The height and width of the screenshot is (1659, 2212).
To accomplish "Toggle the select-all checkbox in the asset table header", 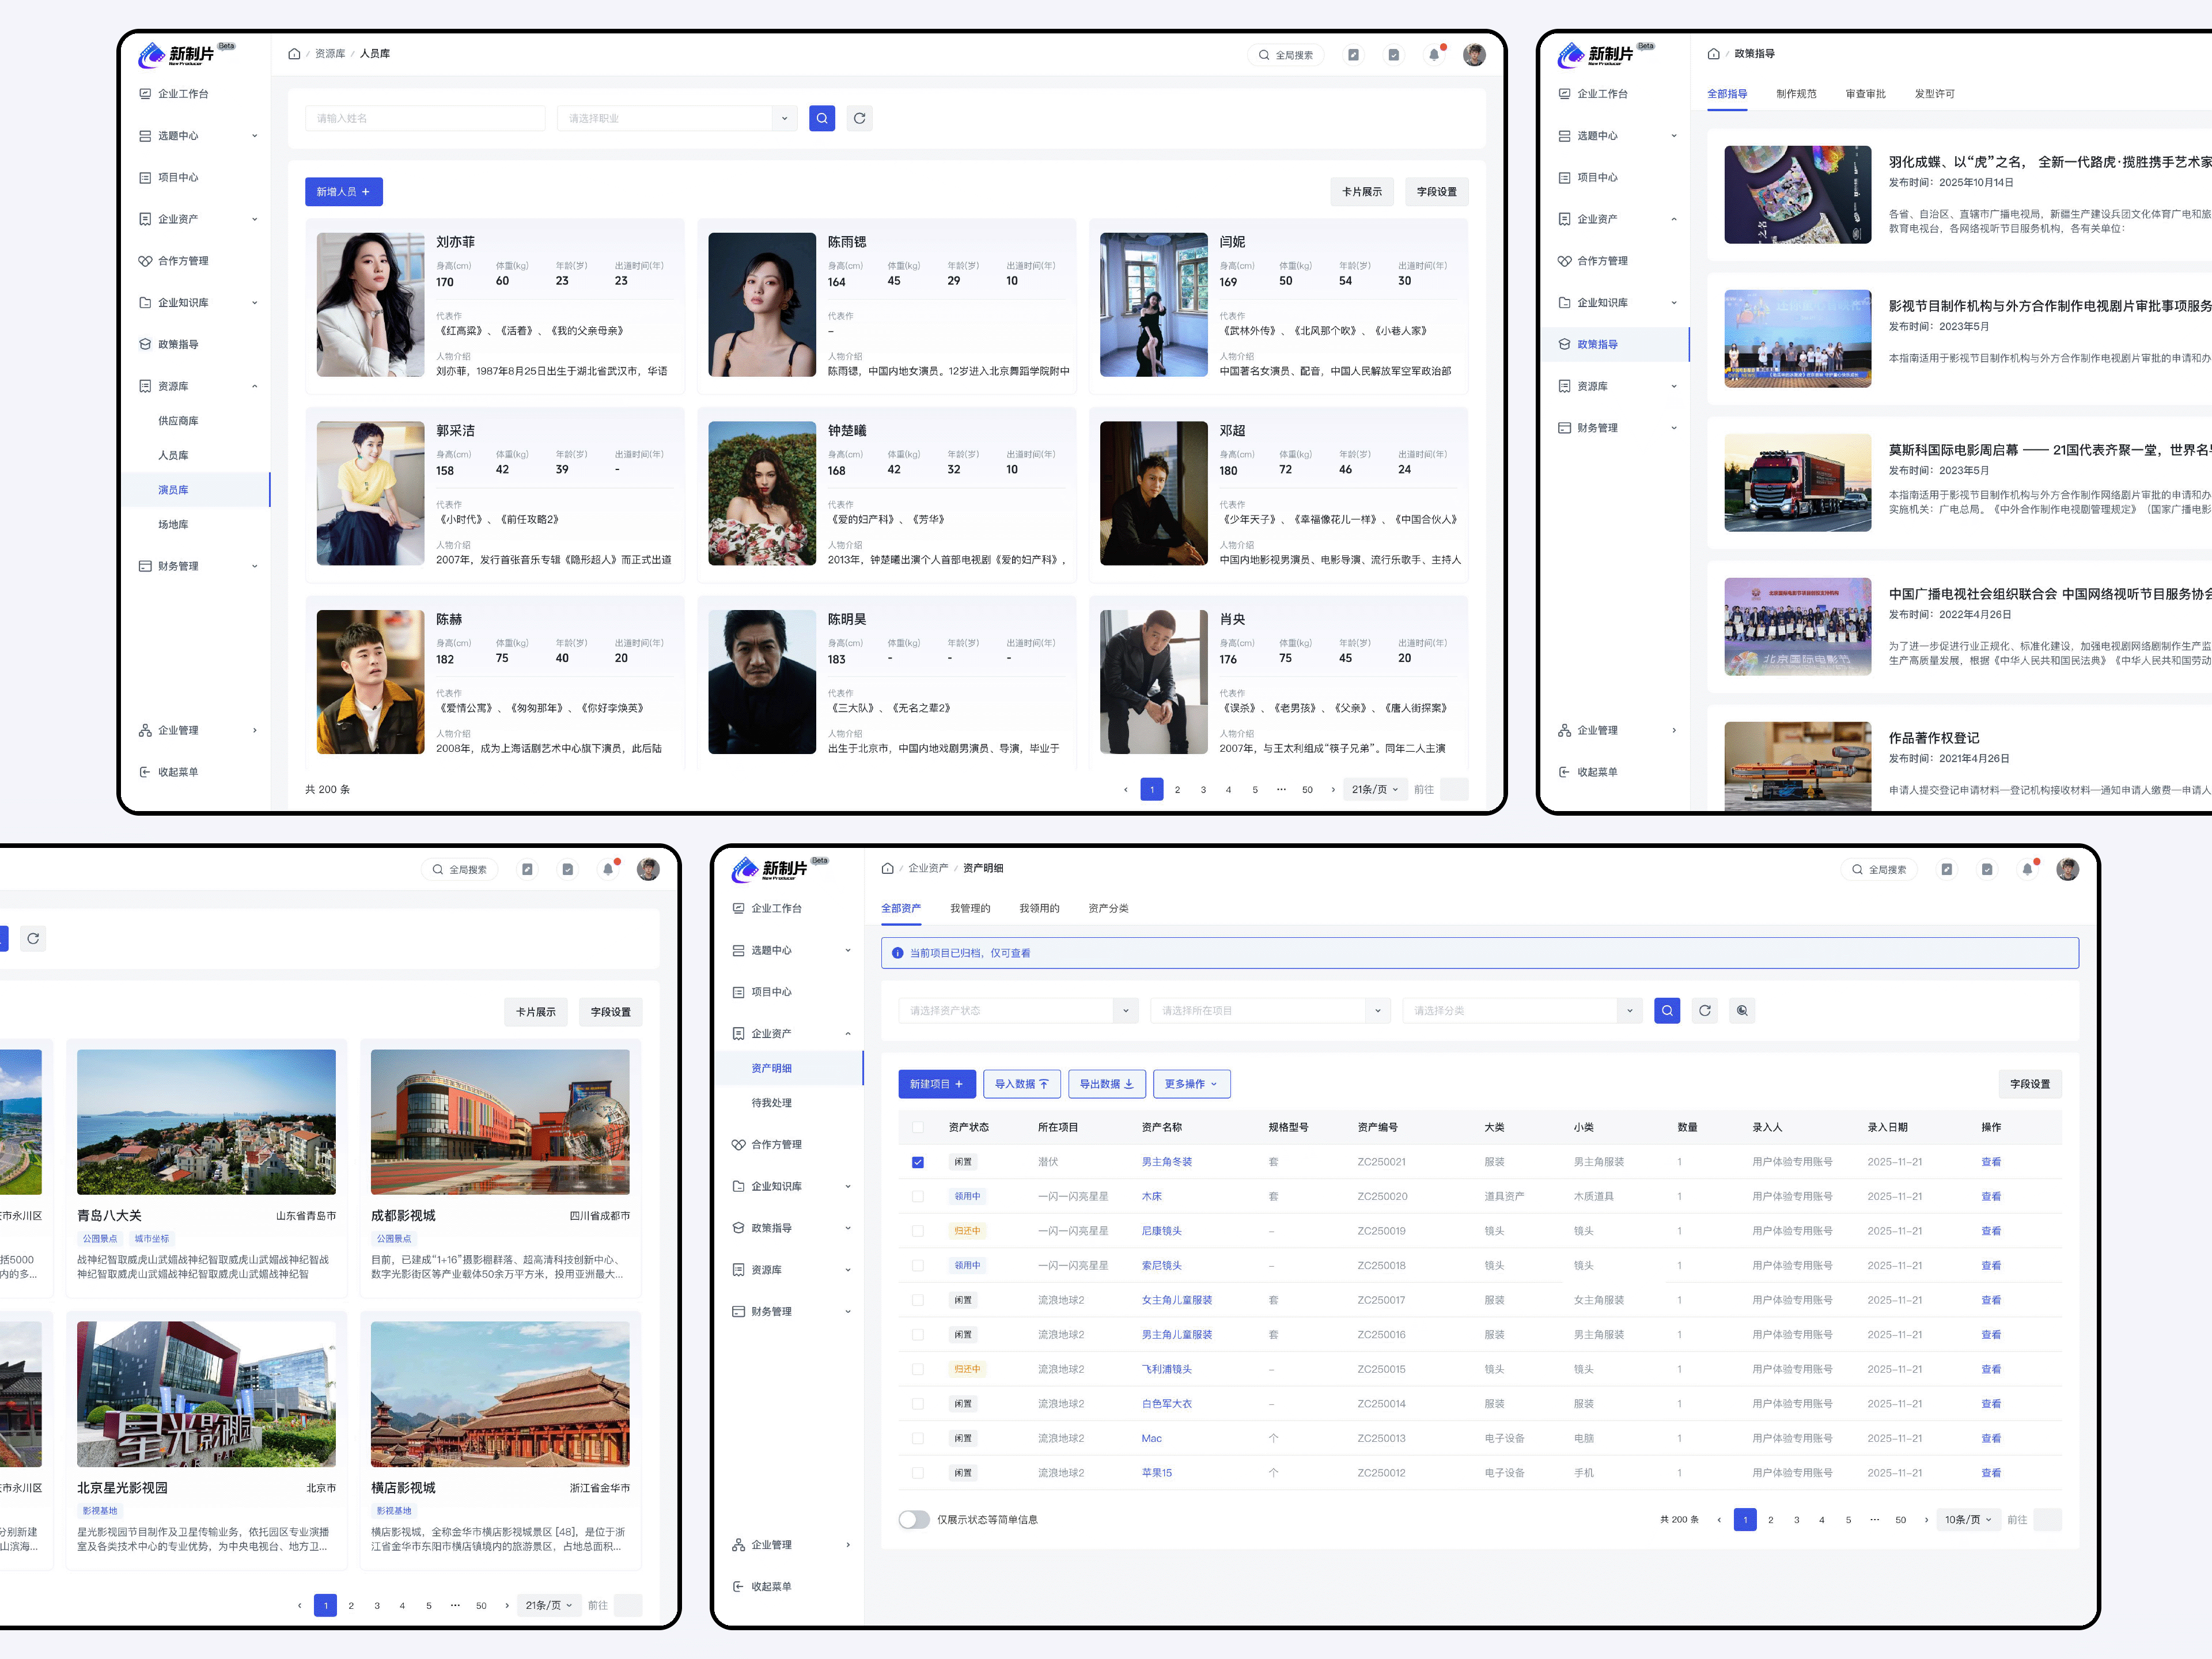I will point(917,1127).
